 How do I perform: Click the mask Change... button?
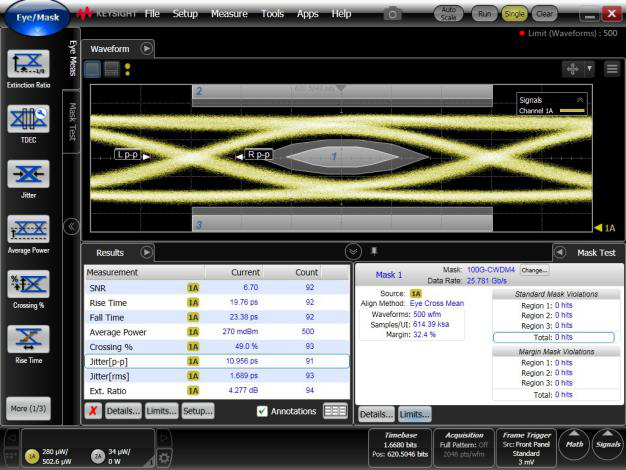534,270
